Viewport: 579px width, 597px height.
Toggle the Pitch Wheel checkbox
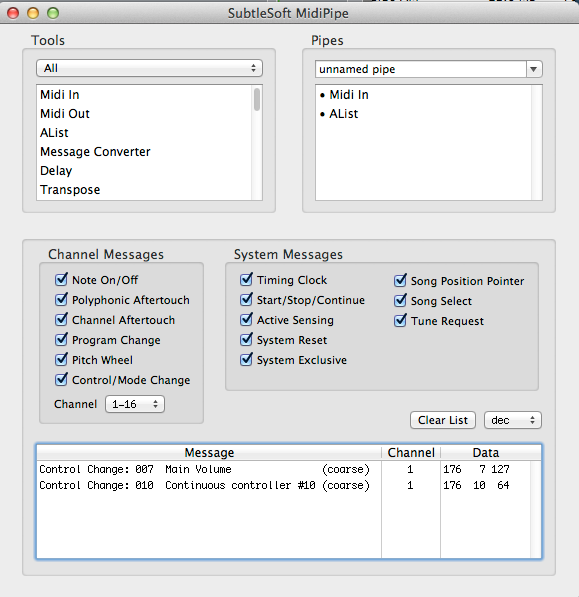pos(61,360)
